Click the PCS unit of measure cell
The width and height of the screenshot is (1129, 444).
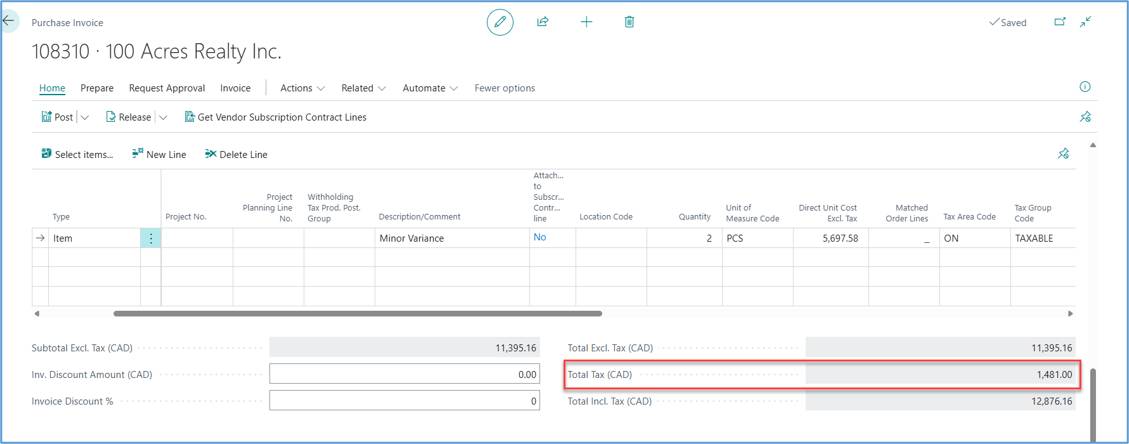(x=757, y=238)
